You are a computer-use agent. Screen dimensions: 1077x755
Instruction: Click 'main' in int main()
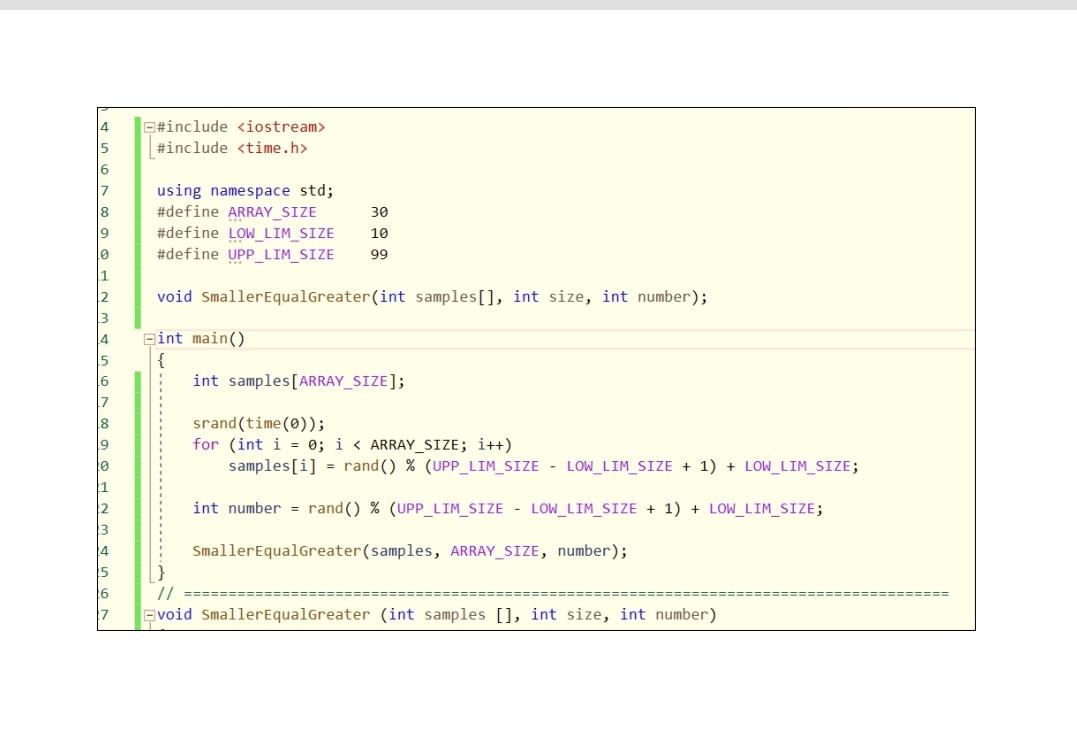coord(209,339)
